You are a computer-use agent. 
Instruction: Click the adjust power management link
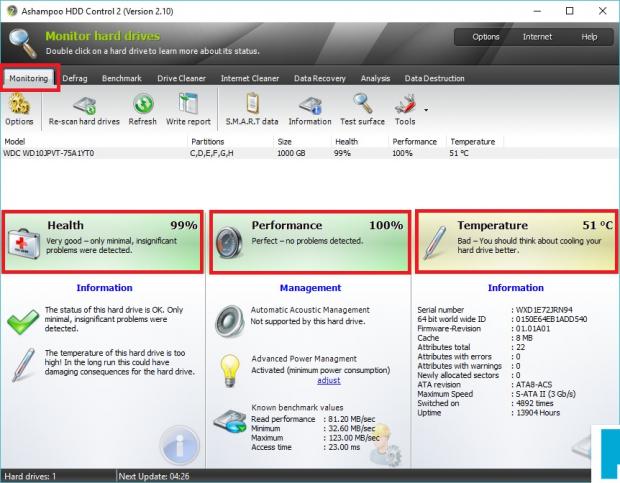pyautogui.click(x=328, y=380)
